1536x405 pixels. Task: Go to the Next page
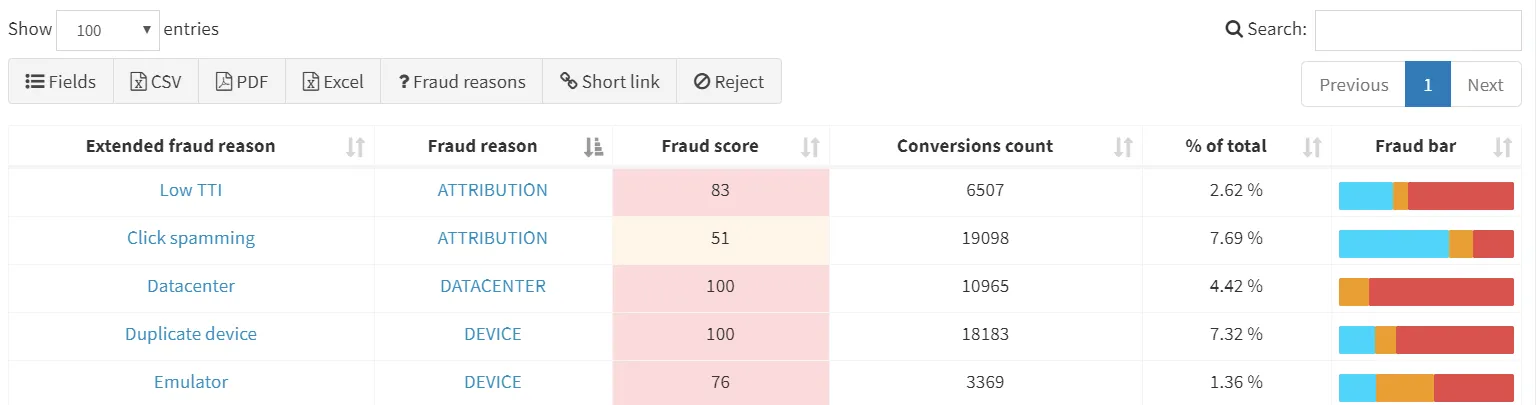pyautogui.click(x=1485, y=85)
